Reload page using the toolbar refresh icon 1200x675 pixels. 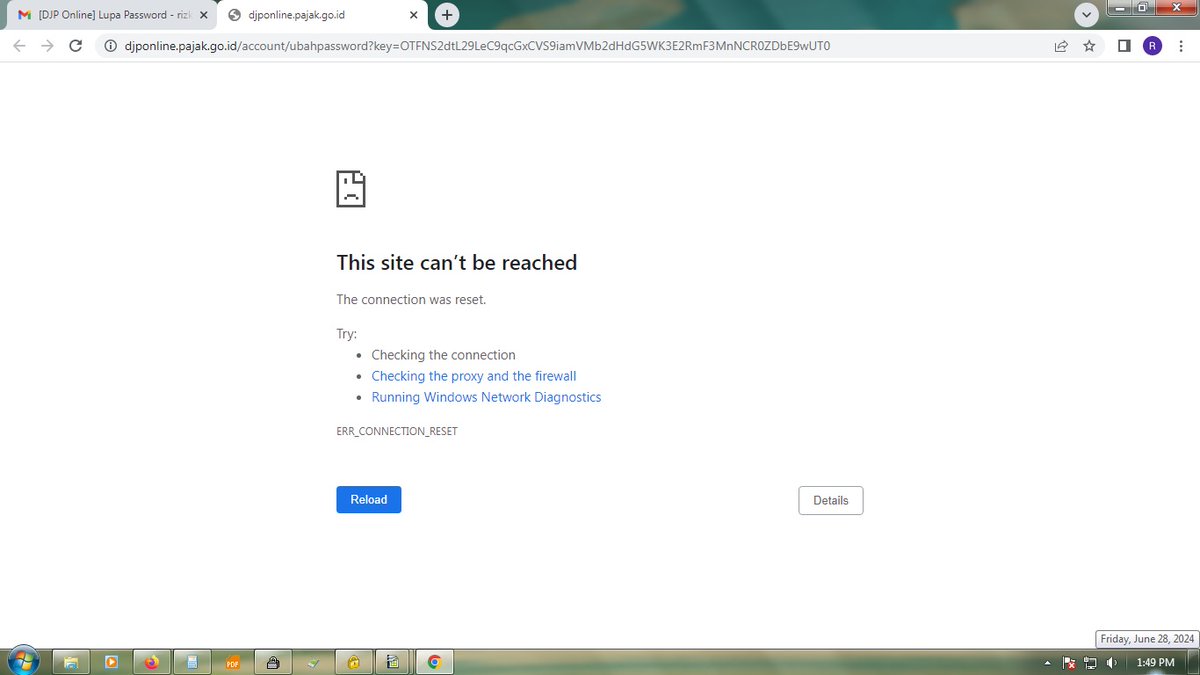(x=75, y=46)
